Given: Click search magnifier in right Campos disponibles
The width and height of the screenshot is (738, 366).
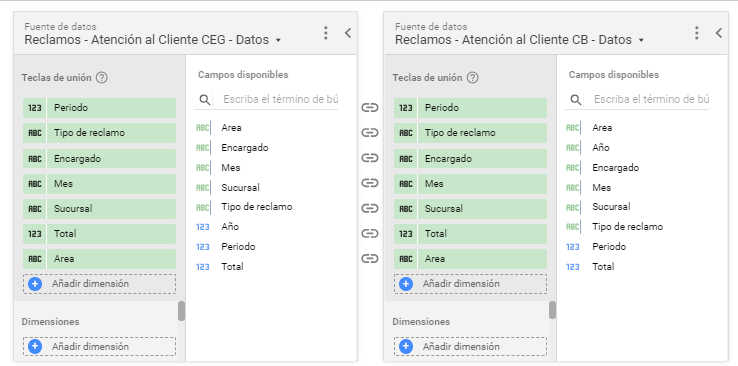Looking at the screenshot, I should coord(576,100).
